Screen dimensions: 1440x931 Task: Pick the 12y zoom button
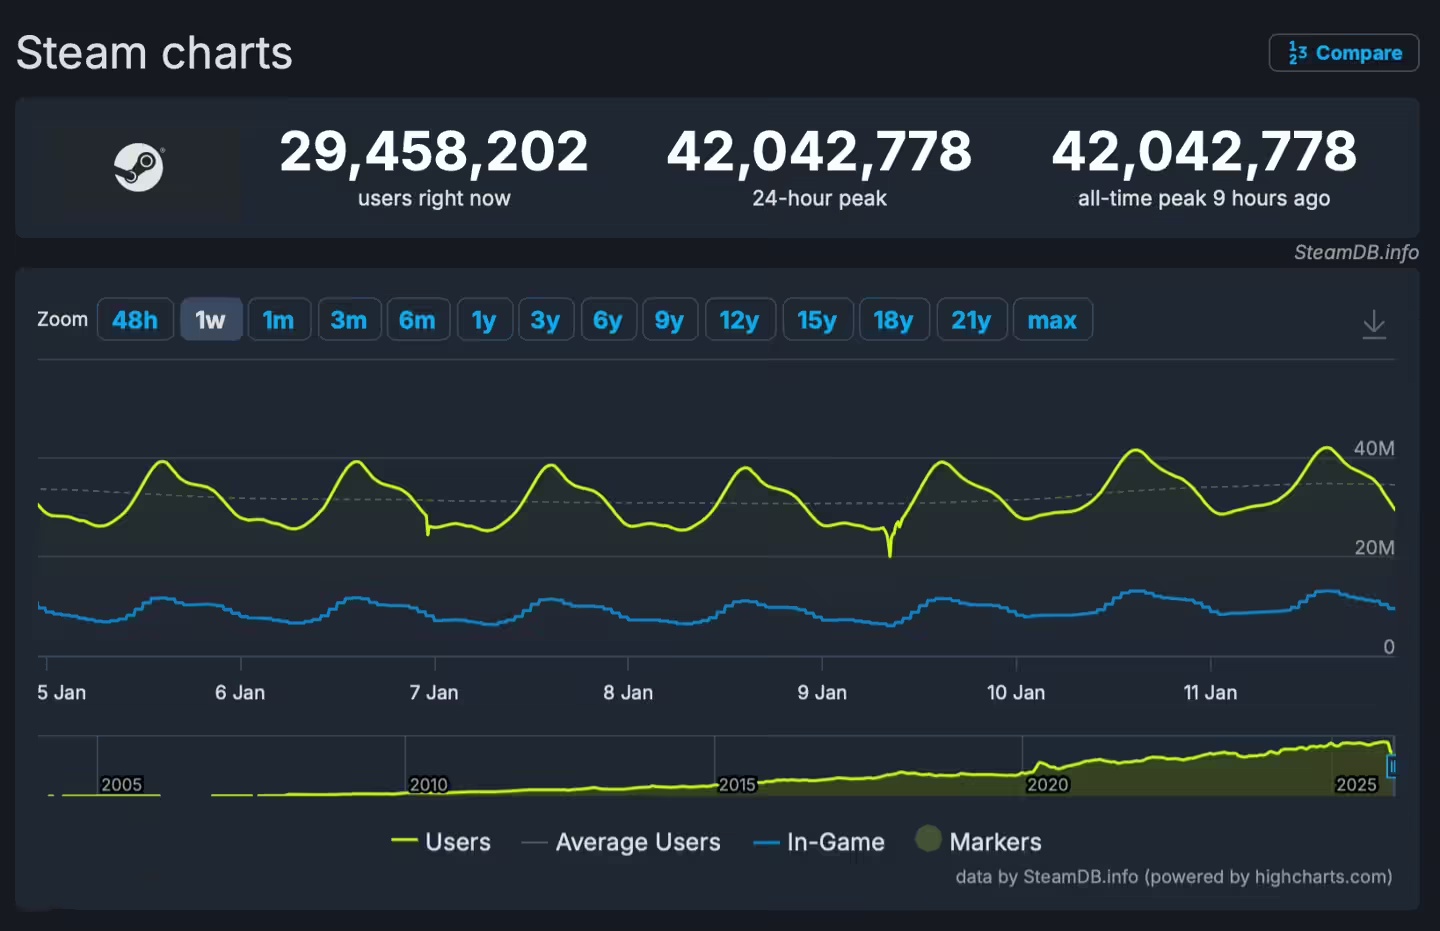739,320
